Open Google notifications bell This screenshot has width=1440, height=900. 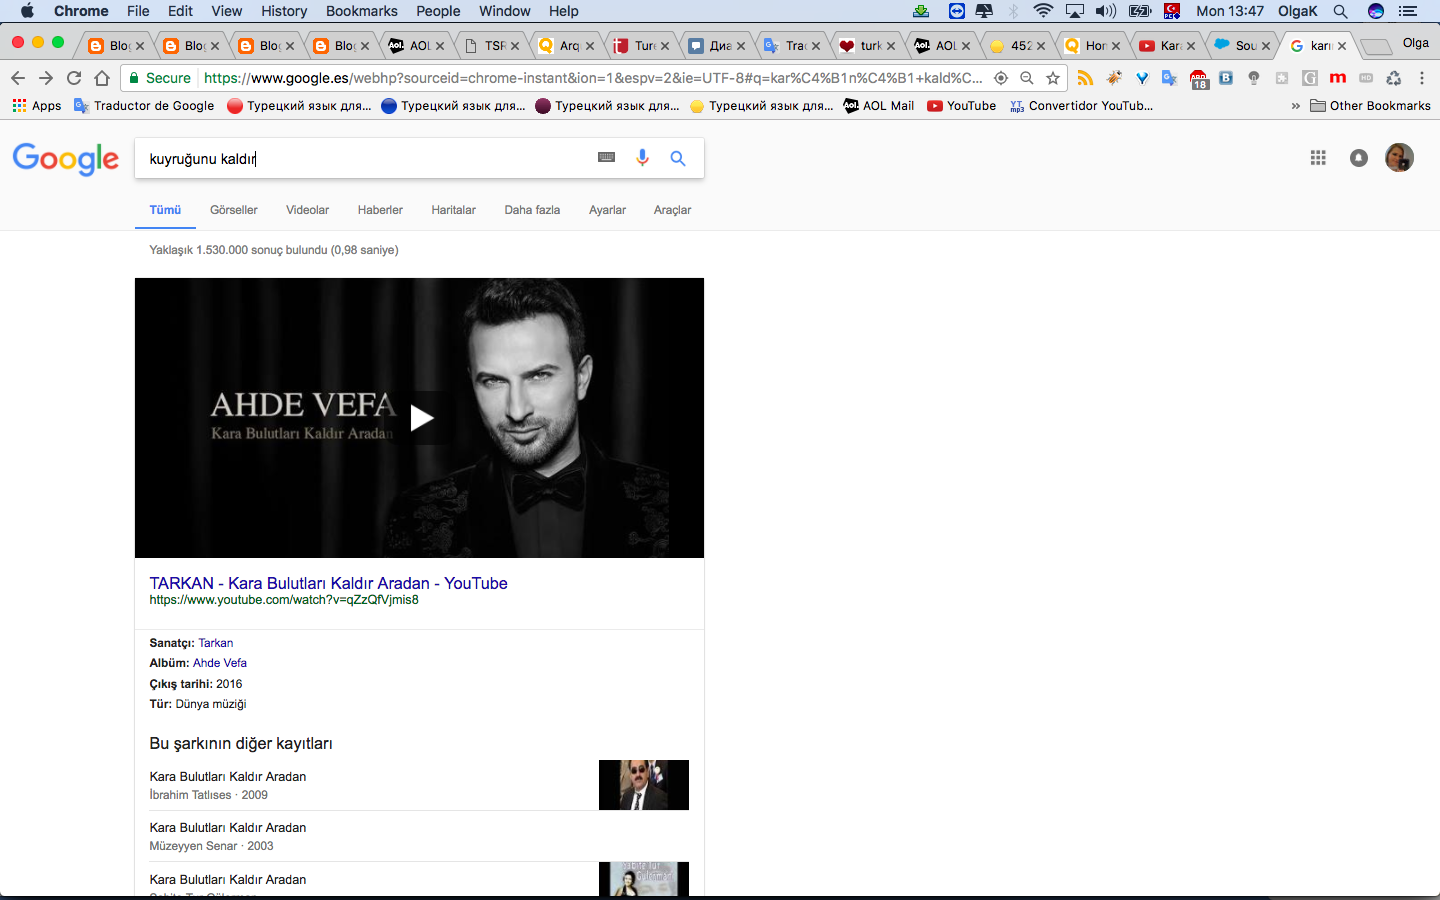1358,157
